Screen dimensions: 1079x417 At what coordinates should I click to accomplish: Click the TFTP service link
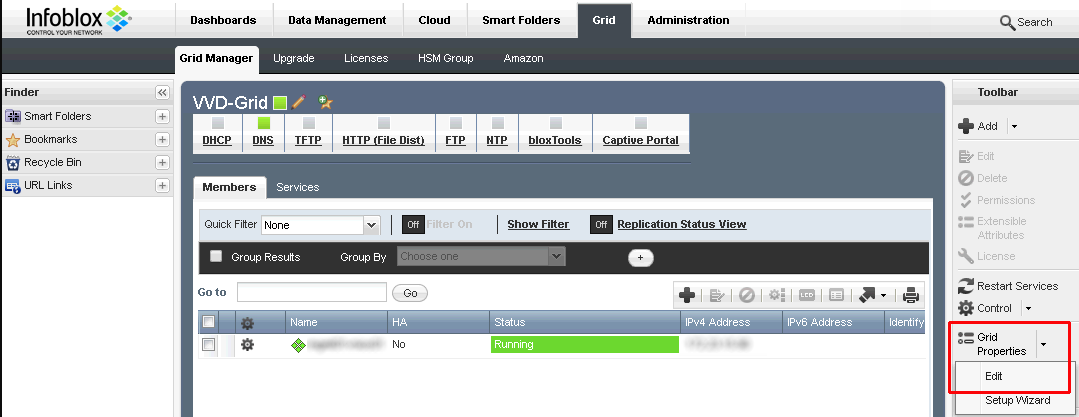tap(309, 140)
